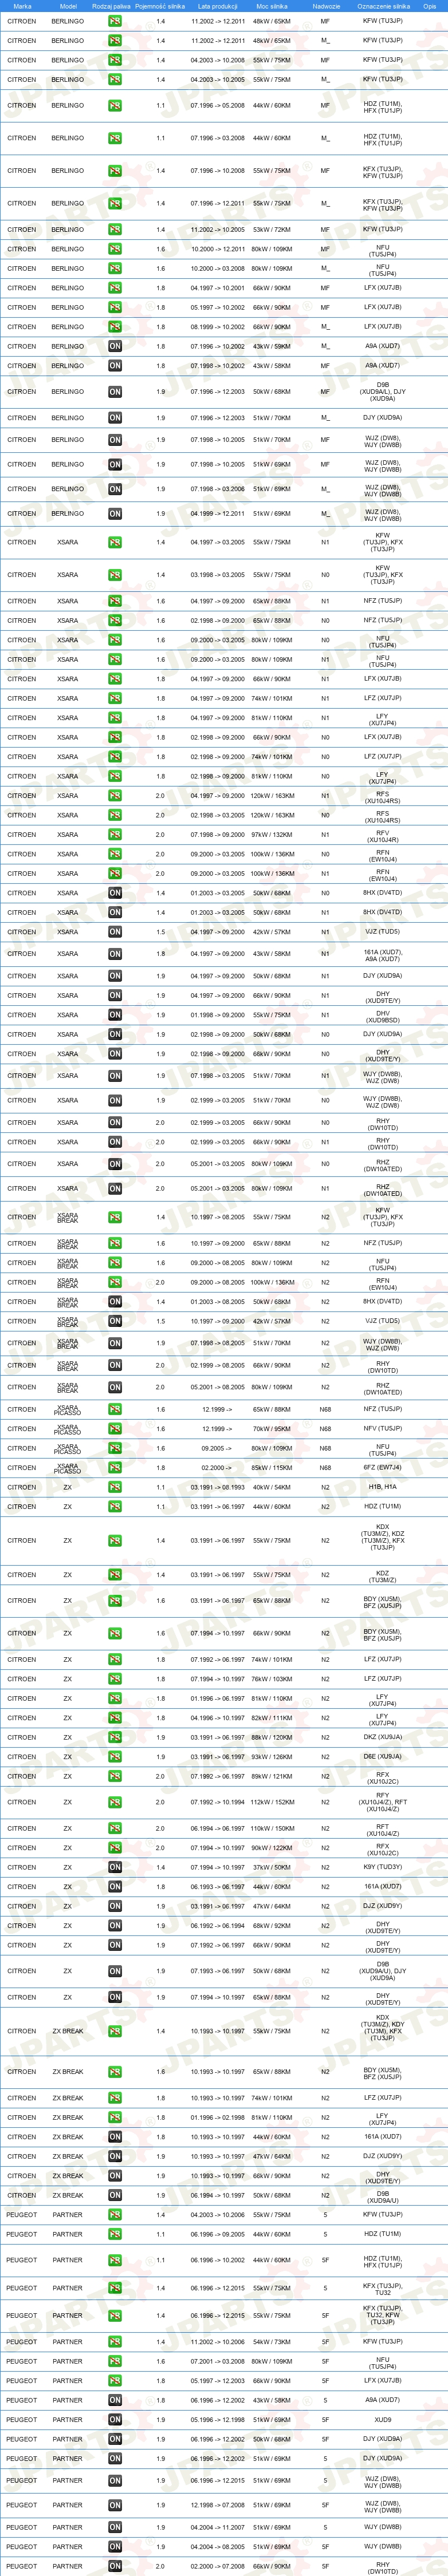The width and height of the screenshot is (448, 2576).
Task: Click the '120kW / 163KM' cell in the Xsara N1 row
Action: click(x=272, y=796)
